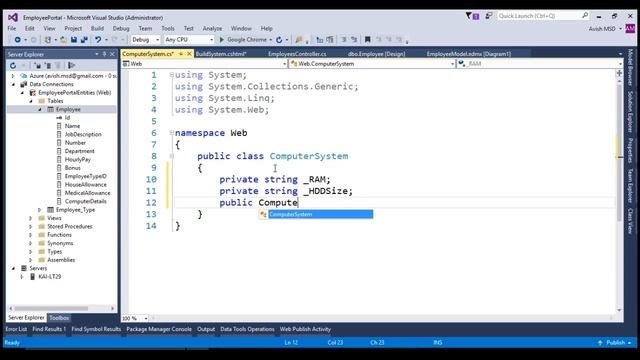Viewport: 640px width, 360px height.
Task: Click the comment out lines icon
Action: point(344,40)
